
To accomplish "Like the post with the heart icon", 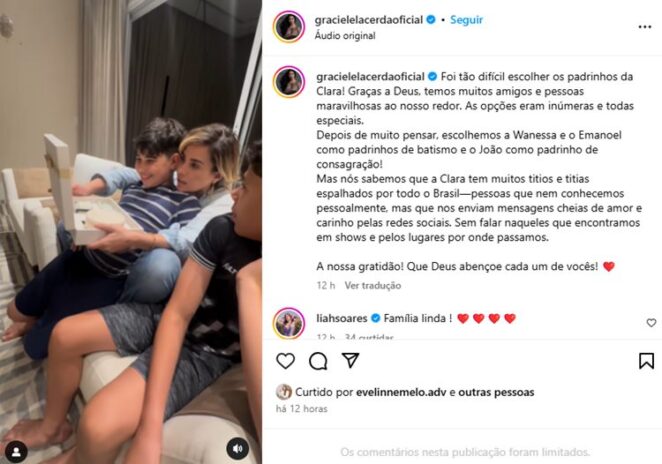I will pos(285,361).
